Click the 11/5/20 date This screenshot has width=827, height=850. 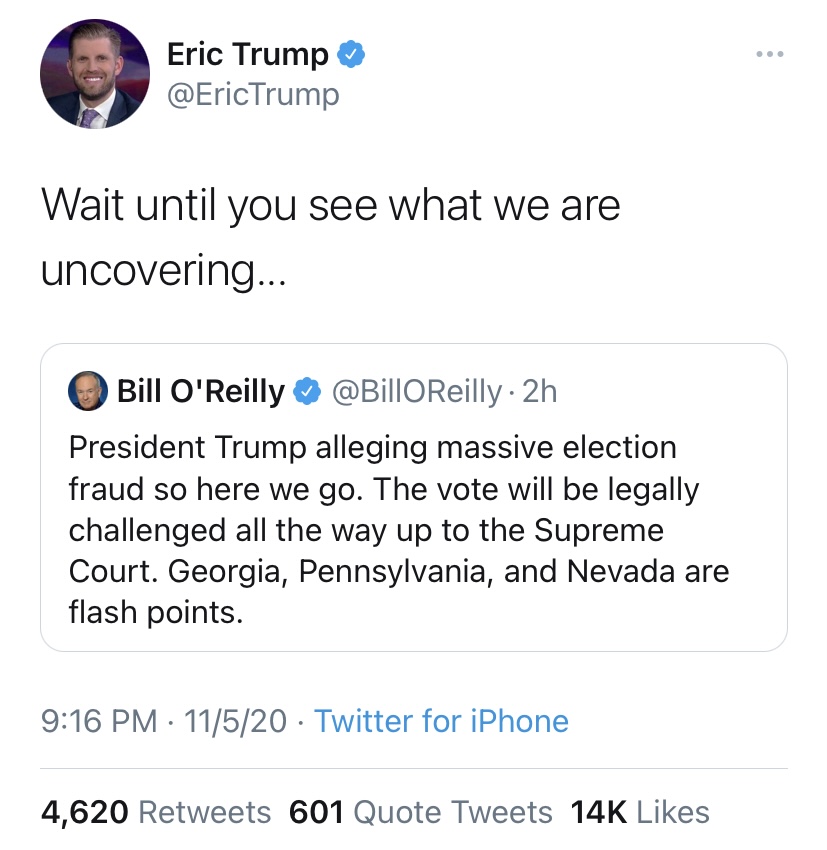pos(238,721)
